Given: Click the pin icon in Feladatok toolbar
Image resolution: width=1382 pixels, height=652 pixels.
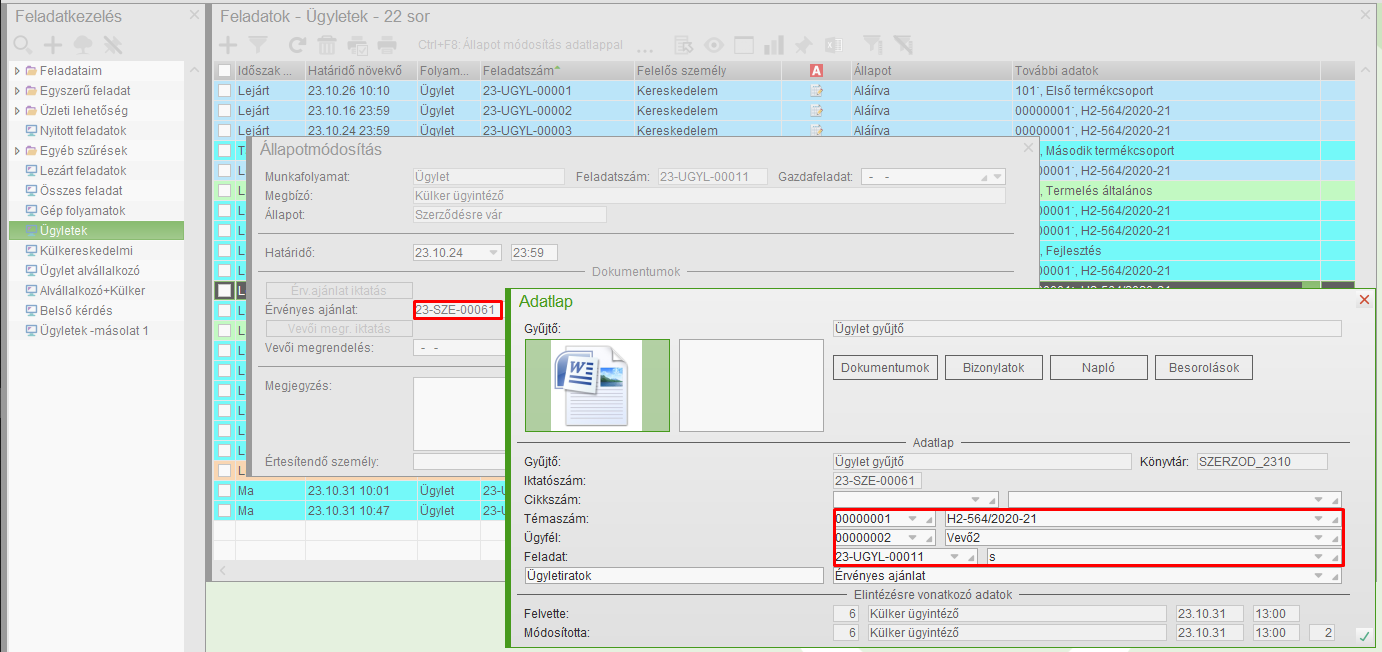Looking at the screenshot, I should pyautogui.click(x=803, y=45).
